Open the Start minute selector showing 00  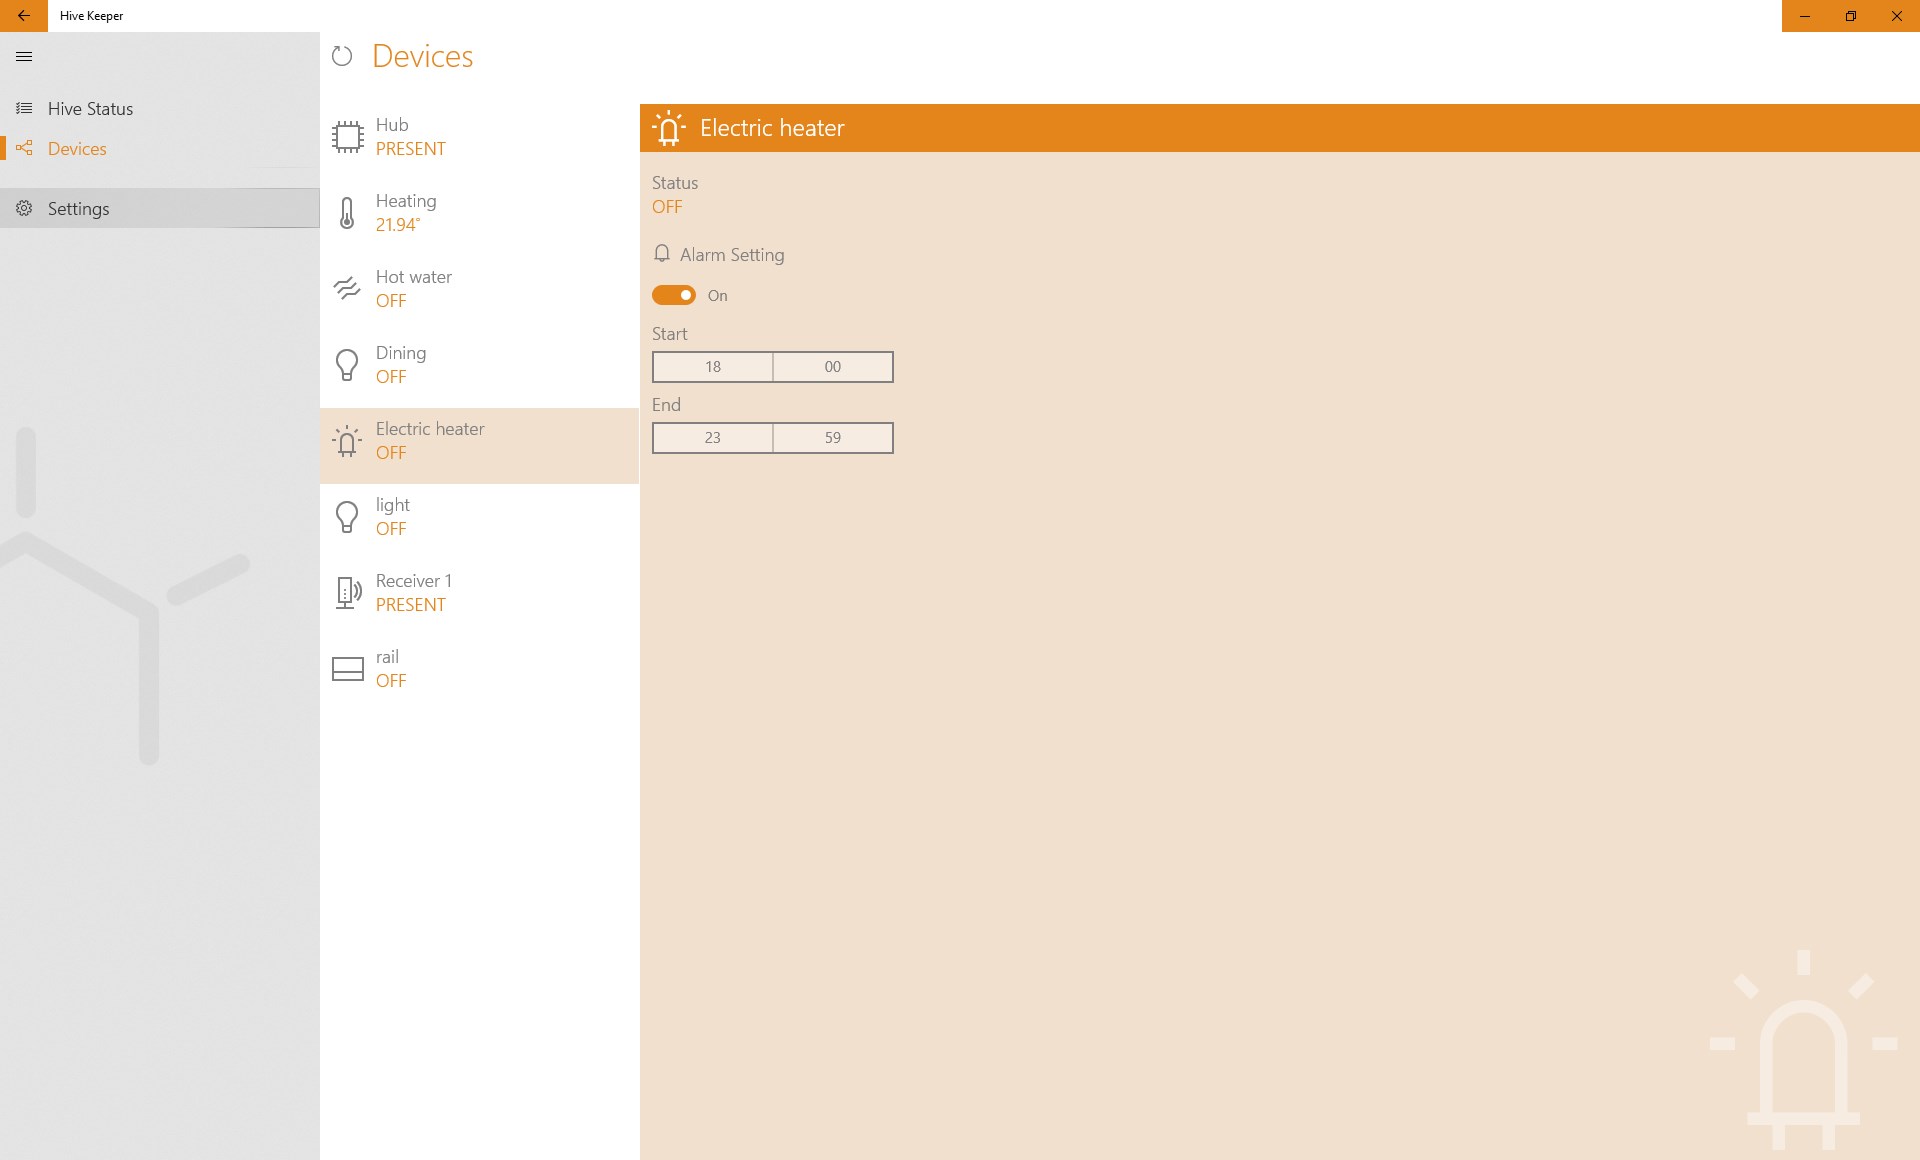tap(832, 367)
